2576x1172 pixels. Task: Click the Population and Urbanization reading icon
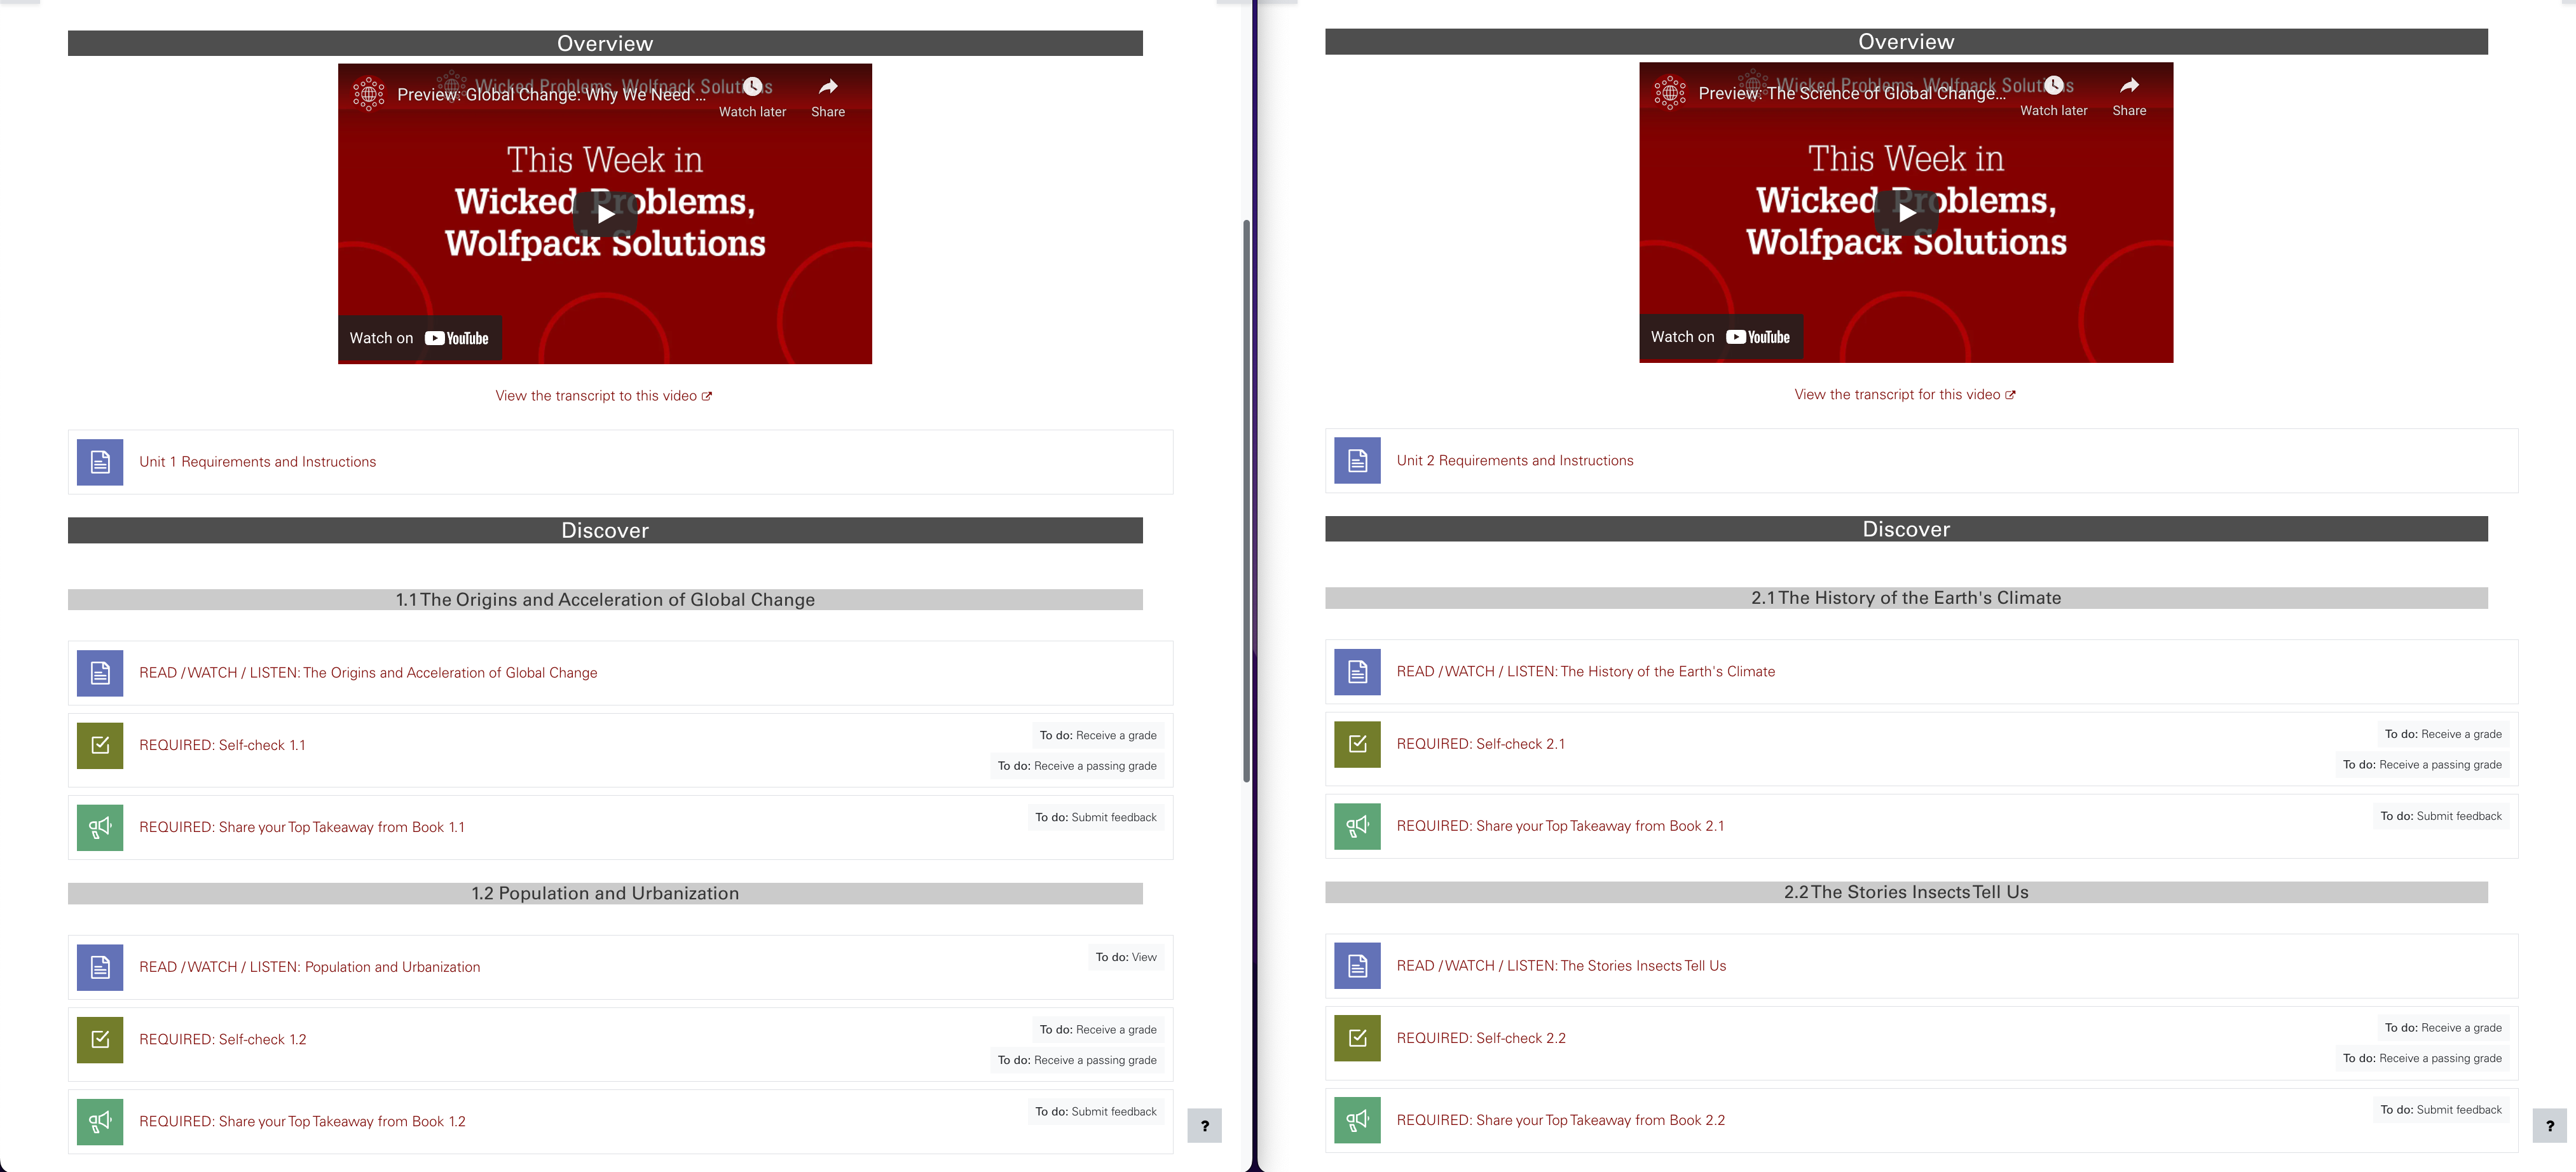point(102,965)
